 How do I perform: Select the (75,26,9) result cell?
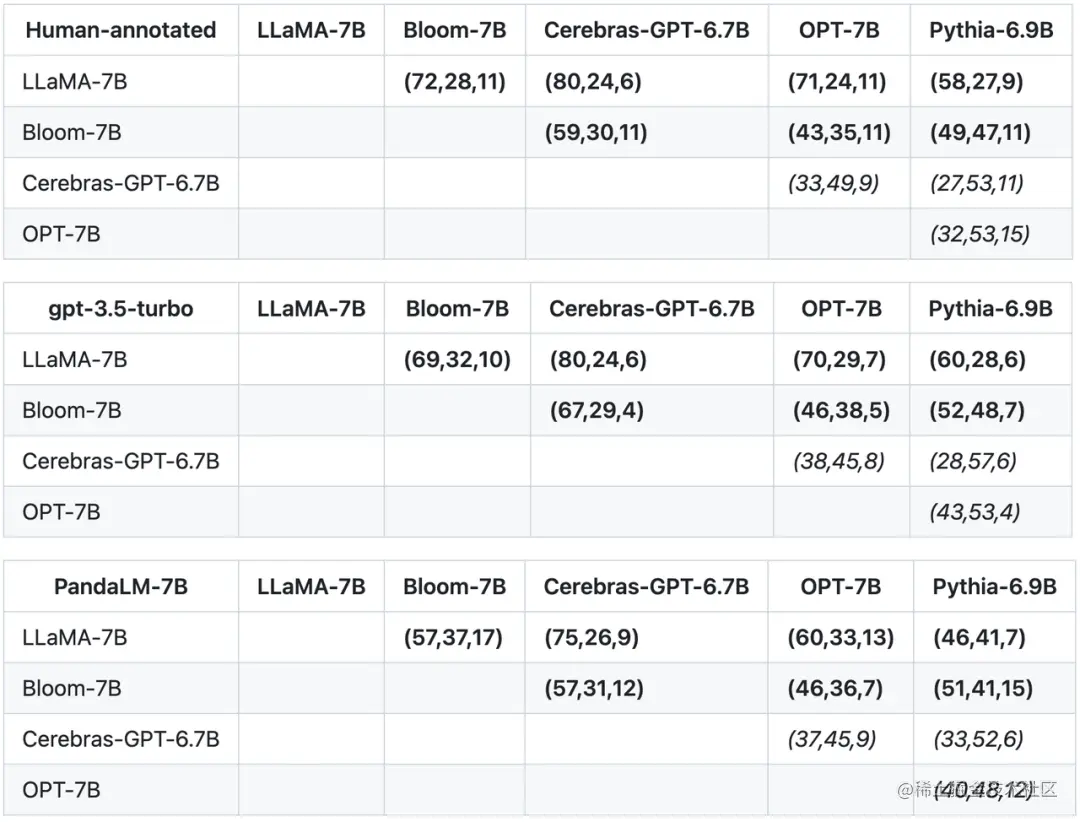pos(594,638)
